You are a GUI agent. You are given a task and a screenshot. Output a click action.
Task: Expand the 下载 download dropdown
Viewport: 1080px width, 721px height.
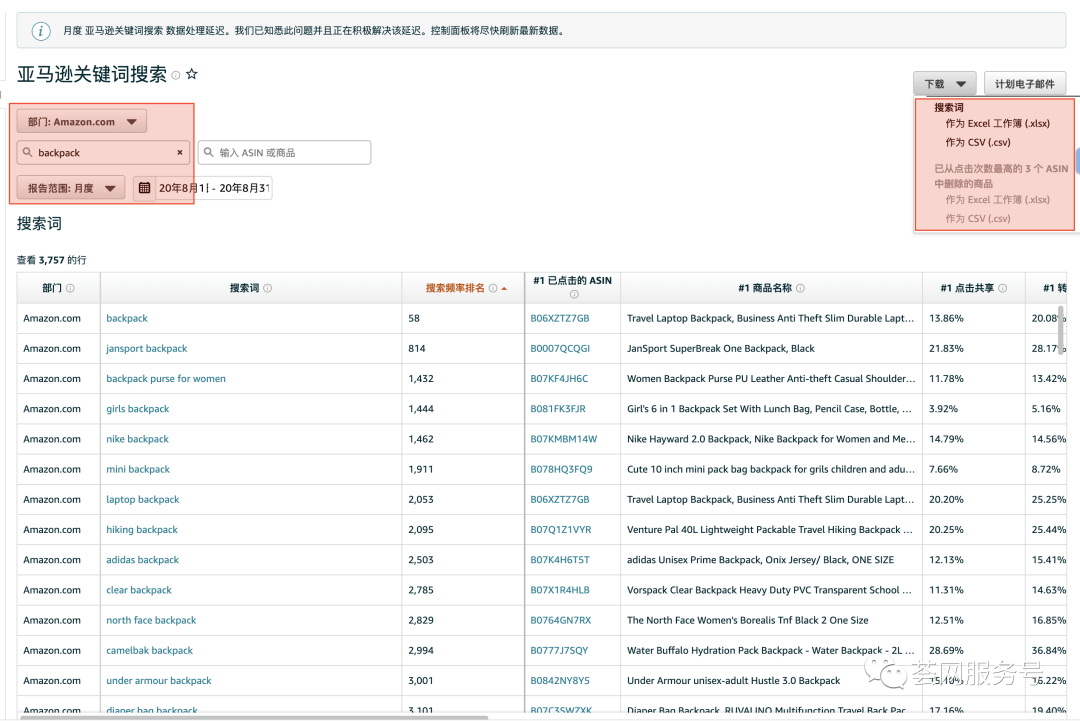click(944, 84)
